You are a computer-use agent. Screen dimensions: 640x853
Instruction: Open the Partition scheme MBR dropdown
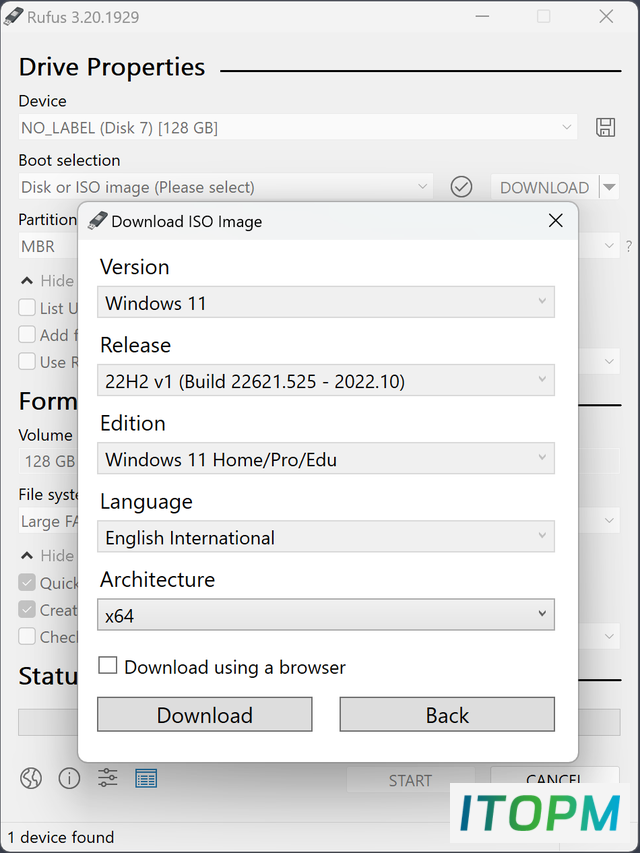48,246
